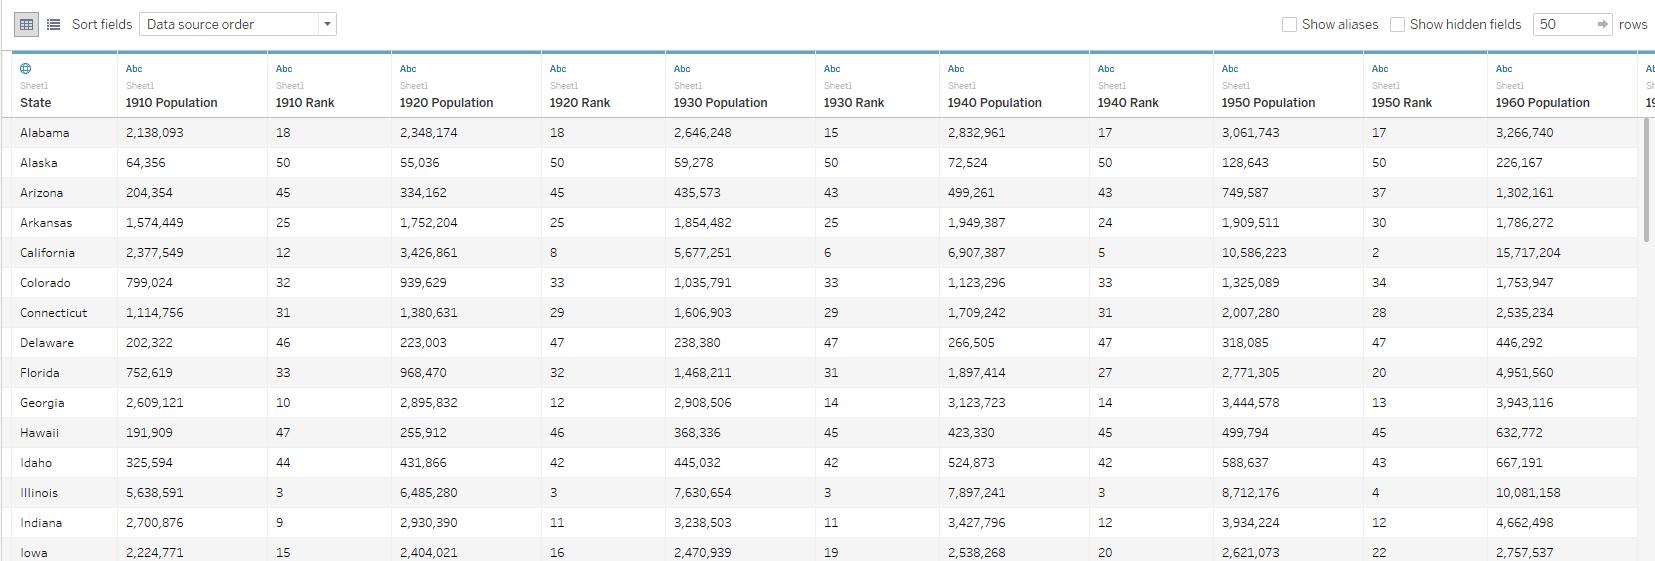Click the Abc type icon above 1950 Rank

tap(1380, 69)
